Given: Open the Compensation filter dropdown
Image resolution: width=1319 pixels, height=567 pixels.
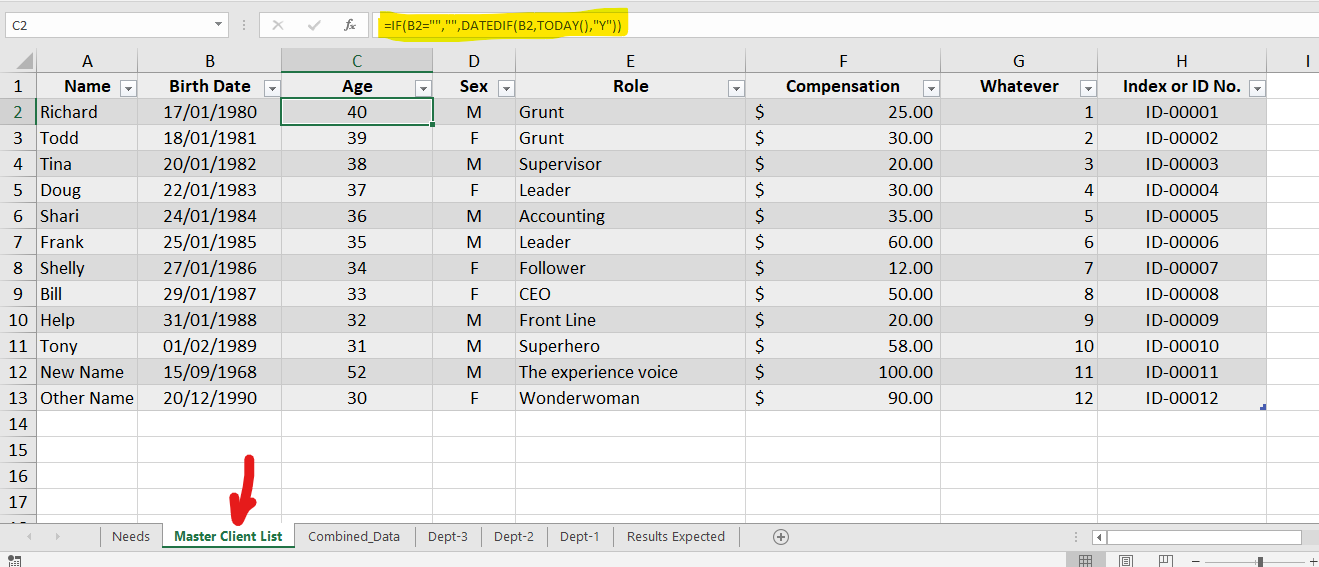Looking at the screenshot, I should [x=931, y=88].
